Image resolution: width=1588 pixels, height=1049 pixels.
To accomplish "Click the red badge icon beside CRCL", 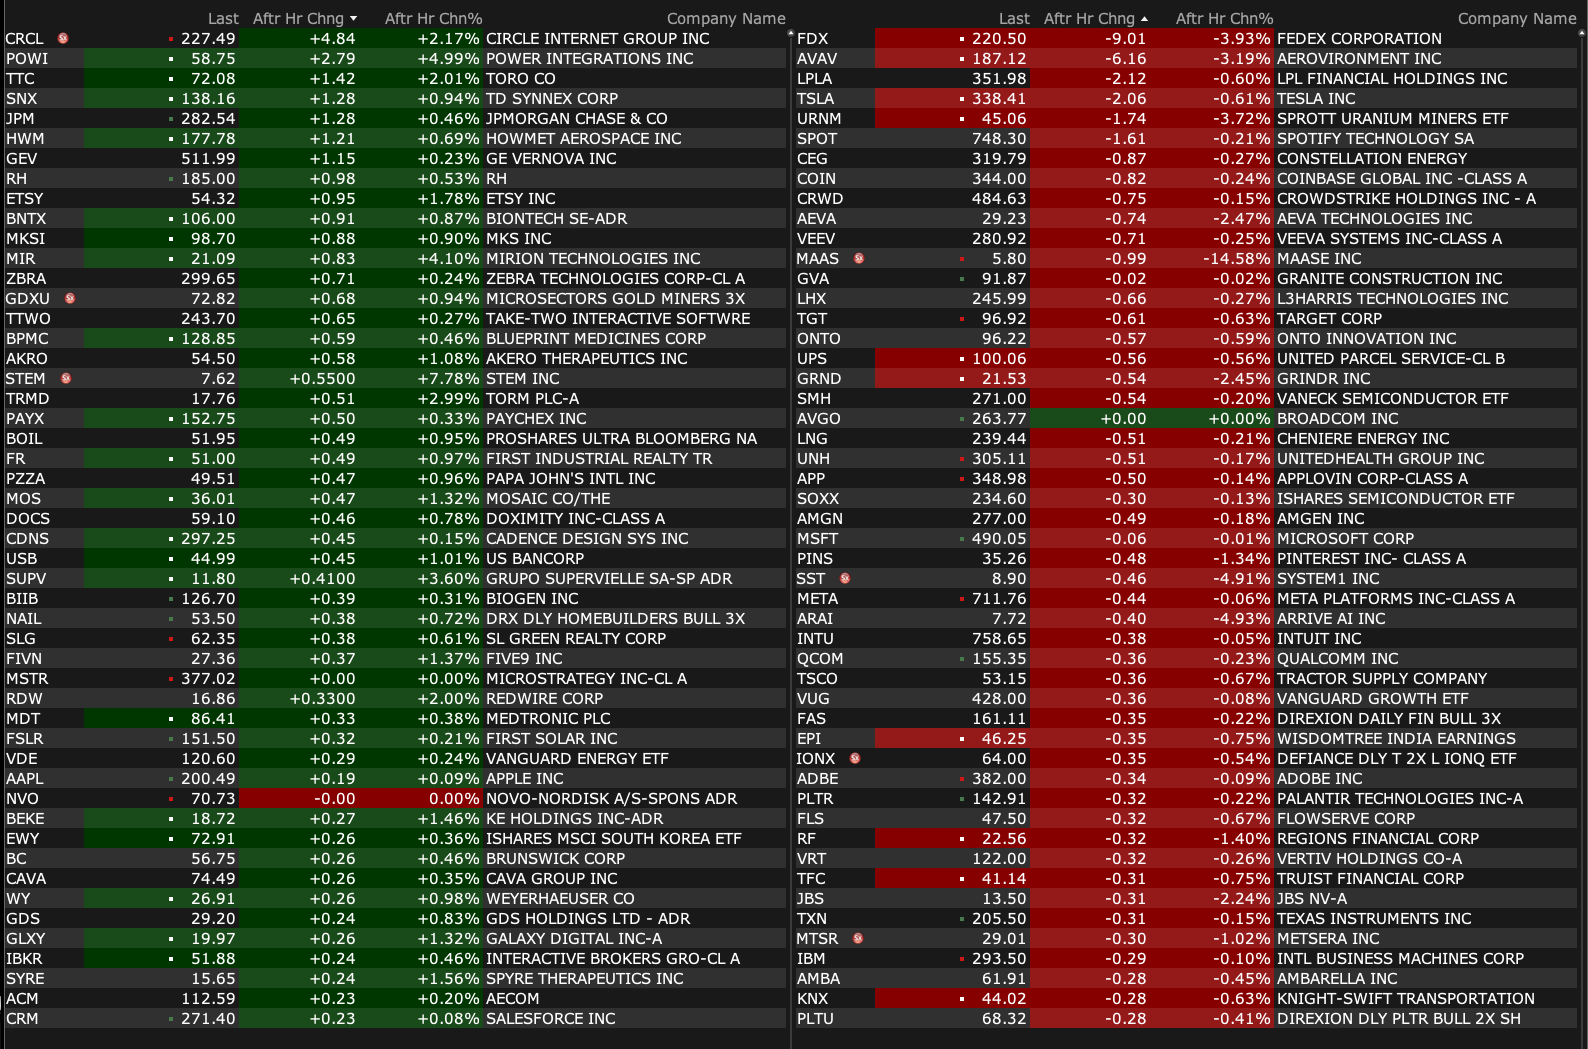I will pyautogui.click(x=63, y=39).
